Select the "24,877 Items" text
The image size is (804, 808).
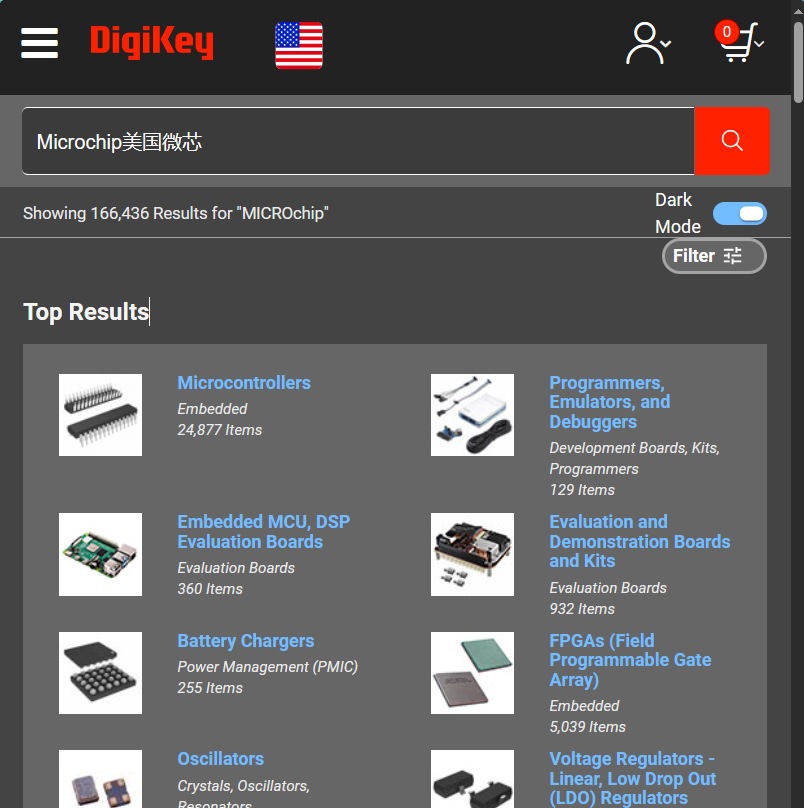pos(220,430)
